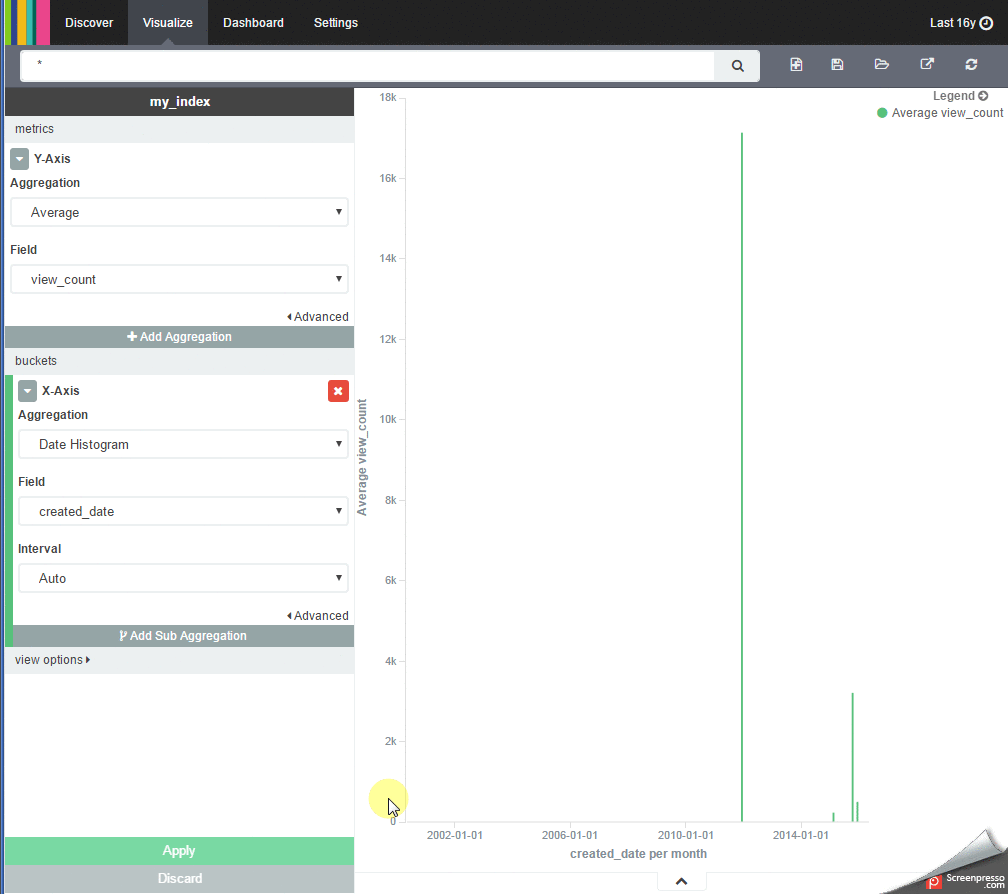Save the current visualization
1008x894 pixels.
837,64
